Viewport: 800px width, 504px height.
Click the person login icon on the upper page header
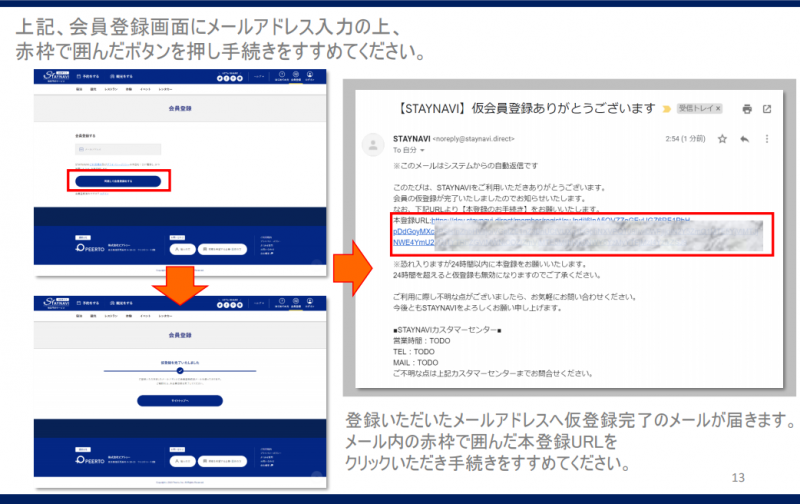(x=310, y=76)
